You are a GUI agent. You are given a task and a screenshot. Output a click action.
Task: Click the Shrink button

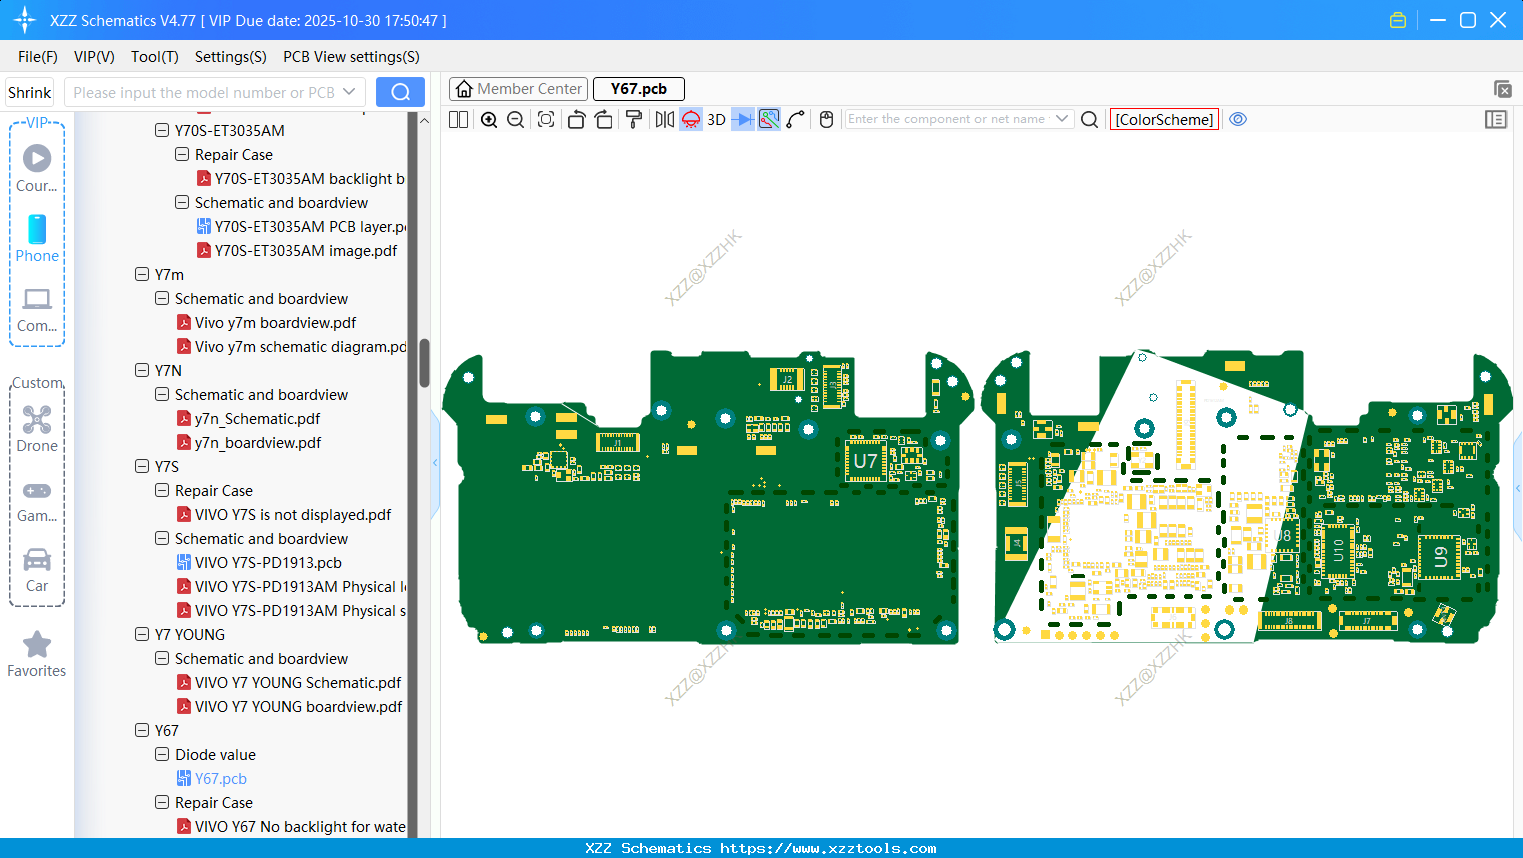(x=30, y=92)
